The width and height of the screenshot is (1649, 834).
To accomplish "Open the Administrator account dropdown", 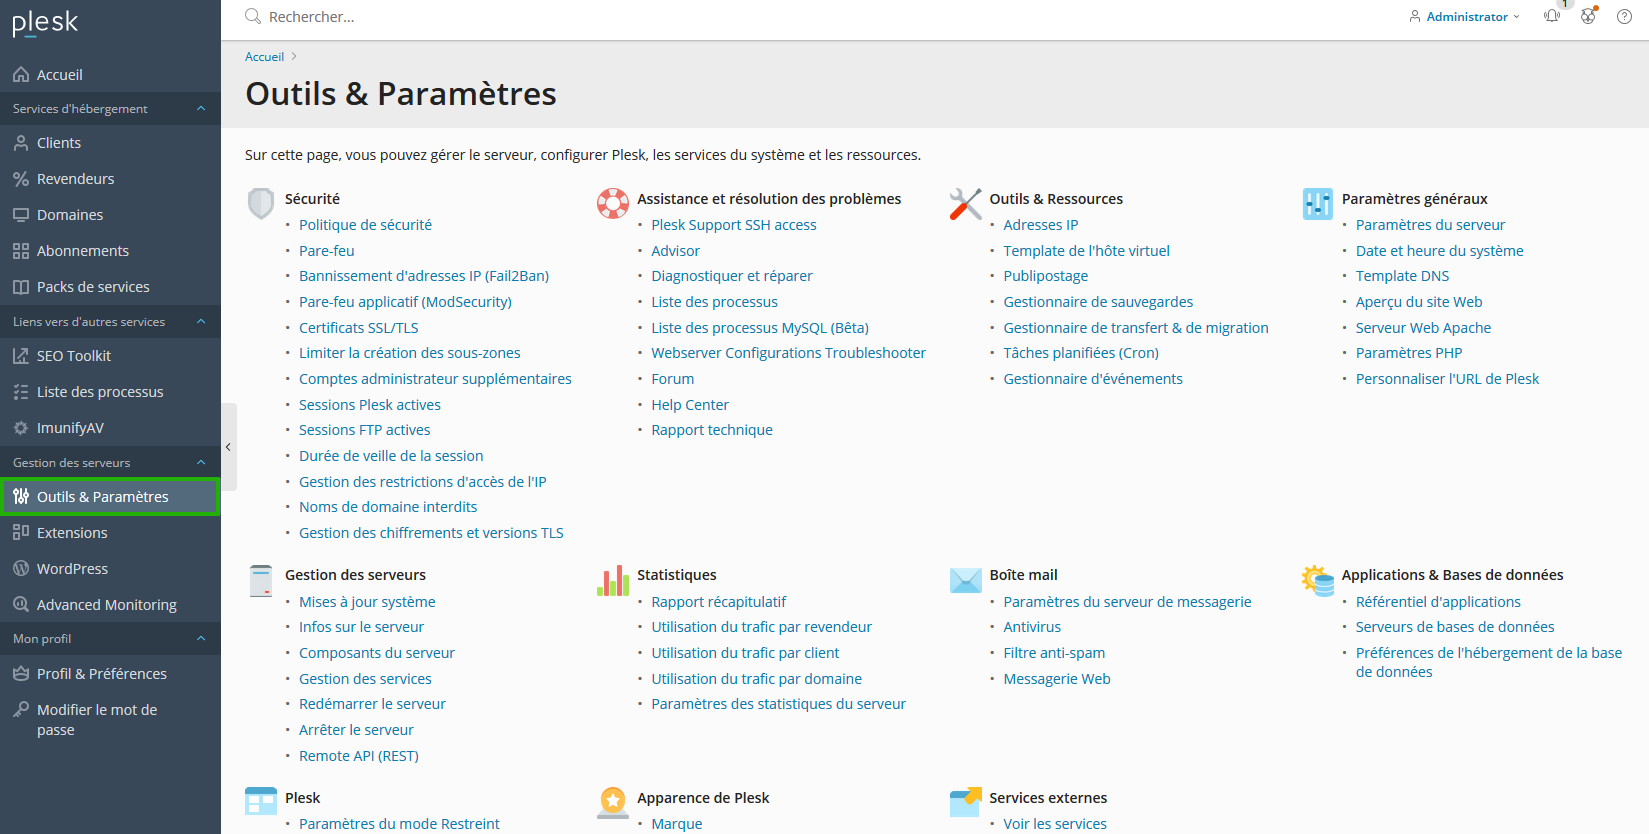I will [x=1464, y=17].
